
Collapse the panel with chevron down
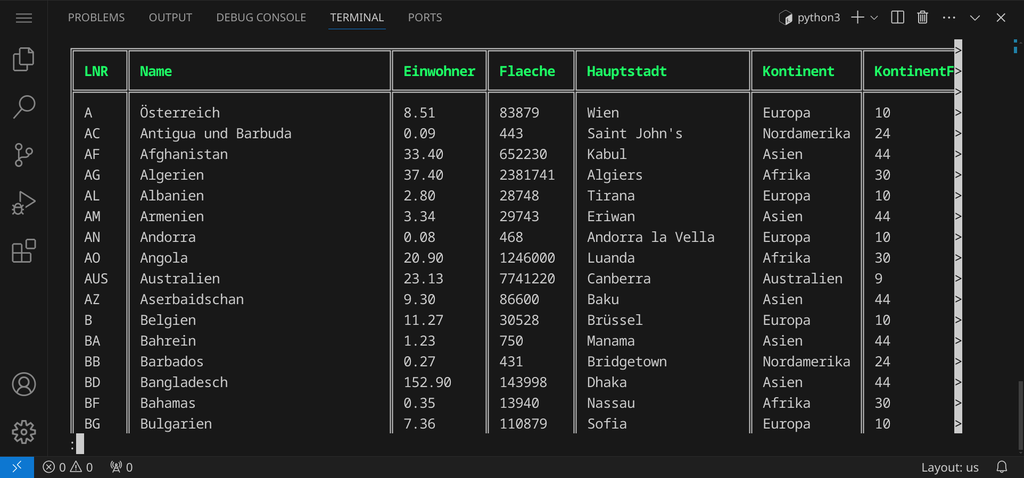pos(975,18)
